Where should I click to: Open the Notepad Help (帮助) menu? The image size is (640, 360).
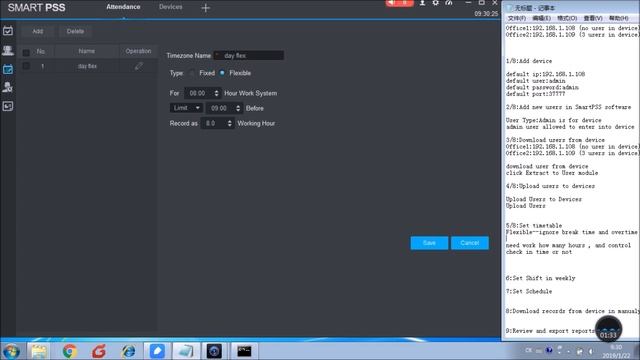[x=618, y=18]
